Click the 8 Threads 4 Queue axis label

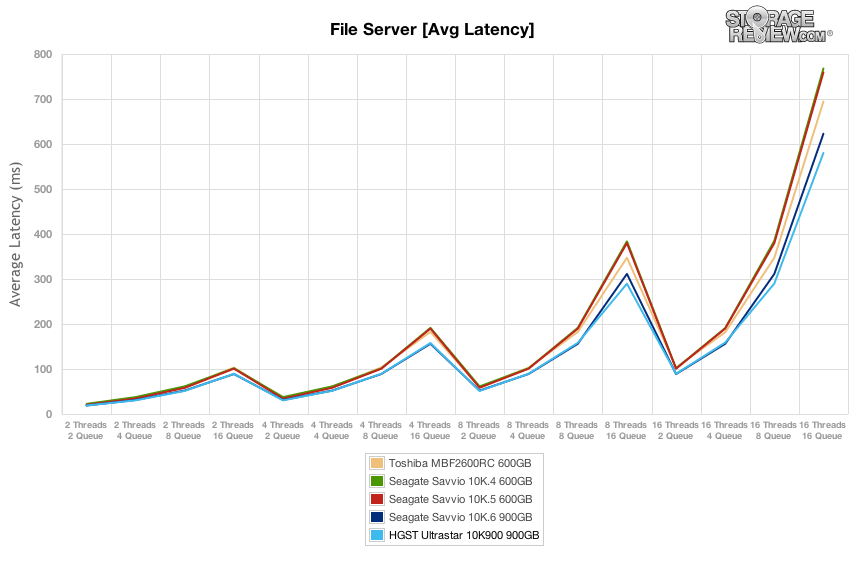(x=528, y=430)
